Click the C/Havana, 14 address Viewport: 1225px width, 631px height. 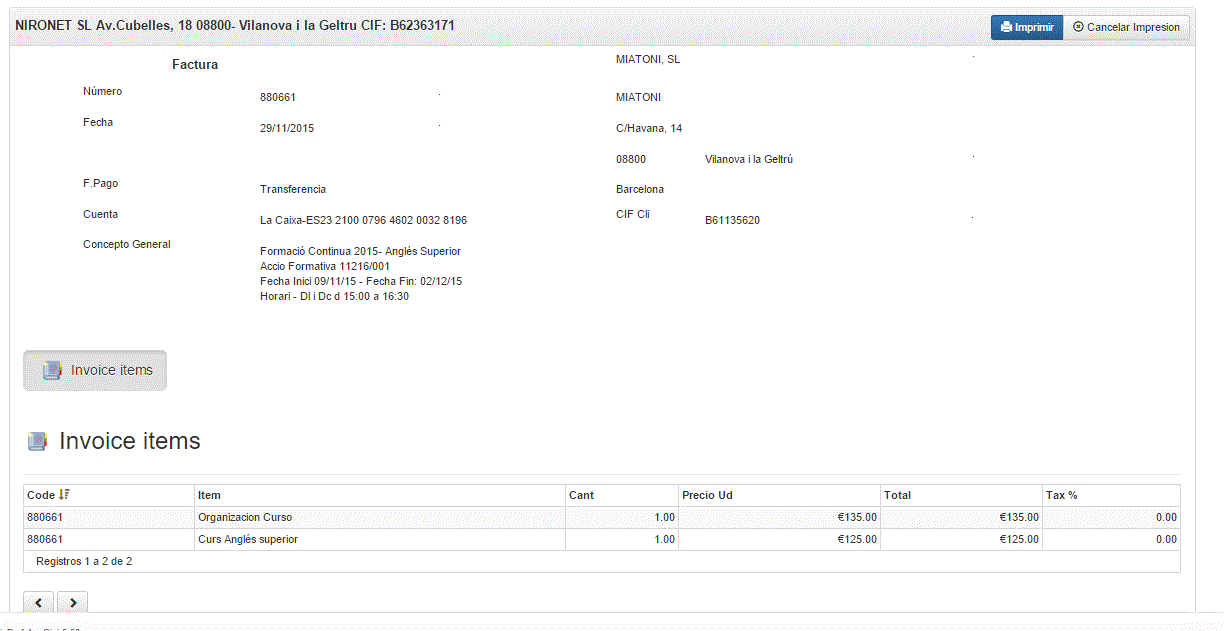click(x=649, y=129)
